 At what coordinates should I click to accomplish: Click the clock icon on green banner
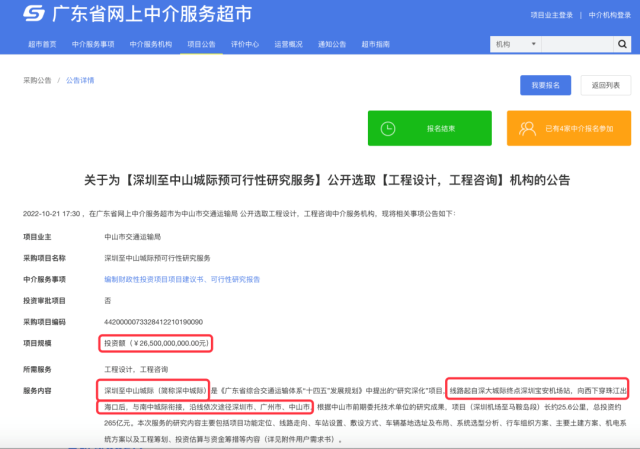coord(388,129)
